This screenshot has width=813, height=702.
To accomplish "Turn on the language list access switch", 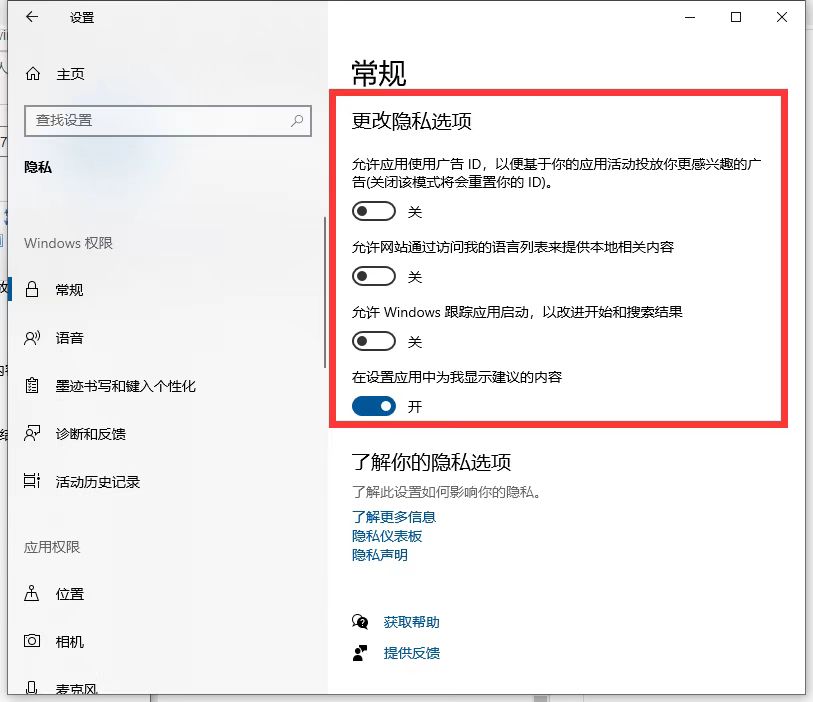I will 374,276.
